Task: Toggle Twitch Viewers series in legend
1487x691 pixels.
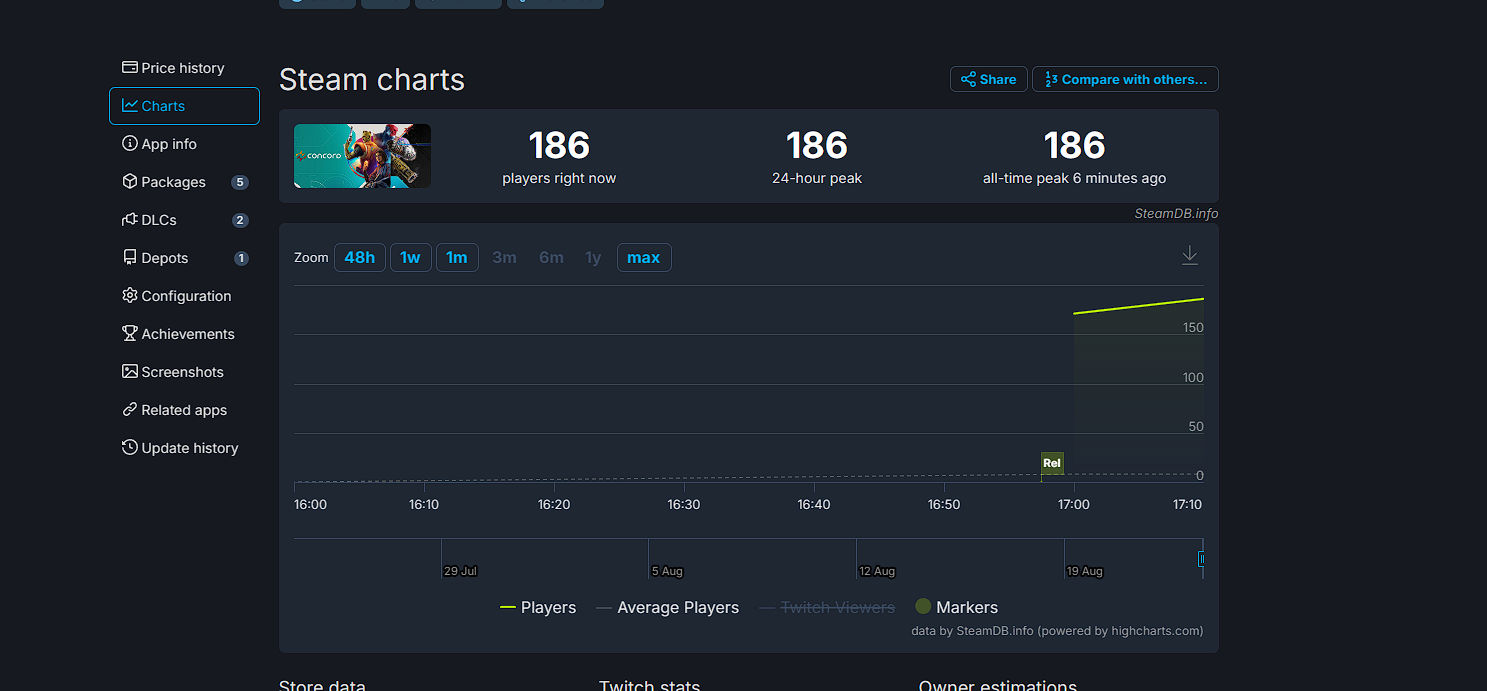Action: pyautogui.click(x=827, y=607)
